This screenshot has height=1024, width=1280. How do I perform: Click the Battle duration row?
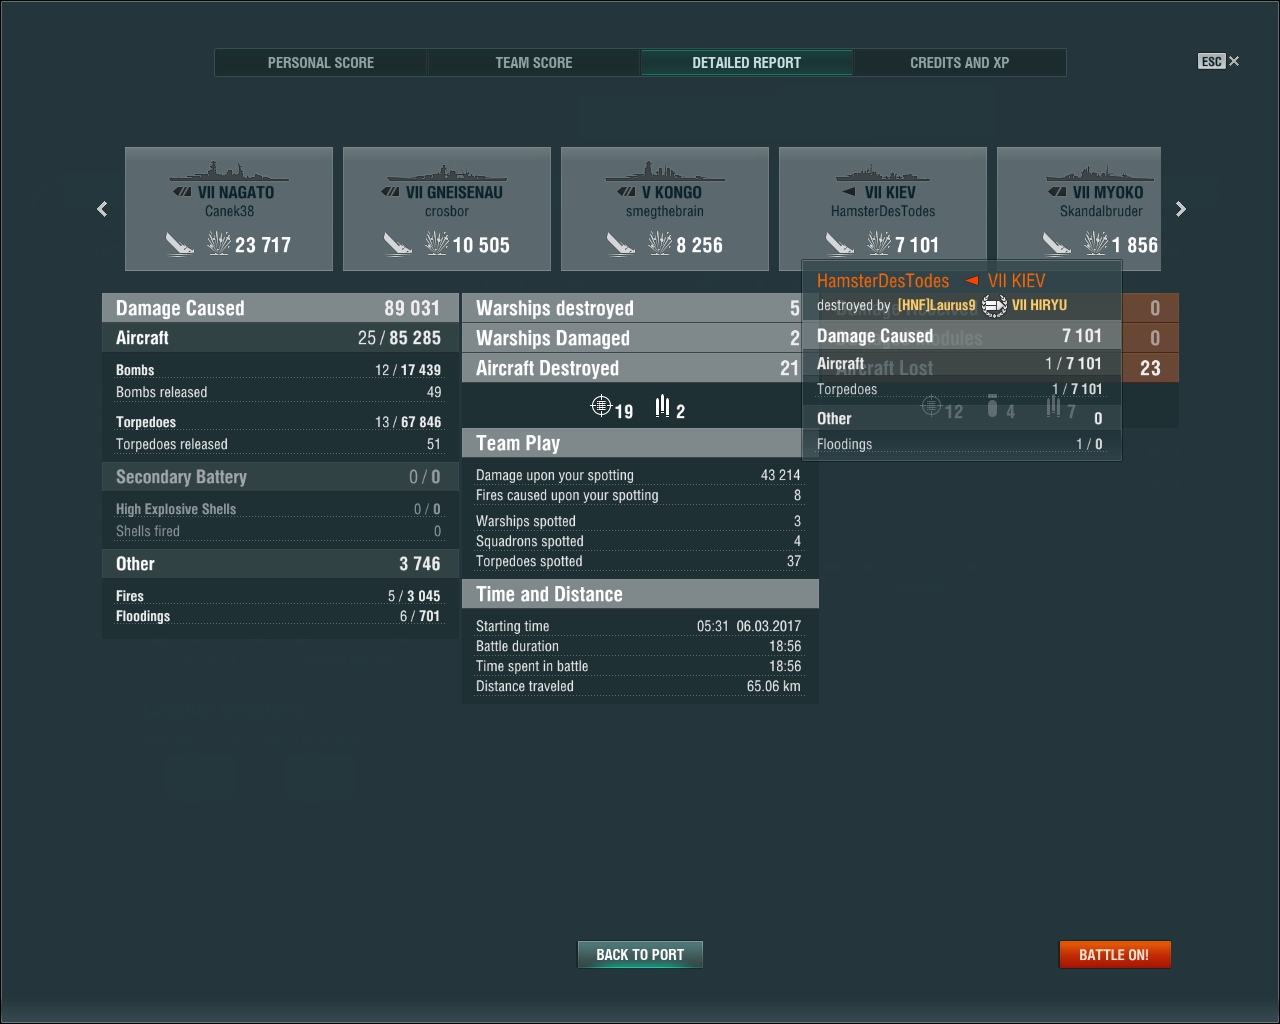[638, 646]
